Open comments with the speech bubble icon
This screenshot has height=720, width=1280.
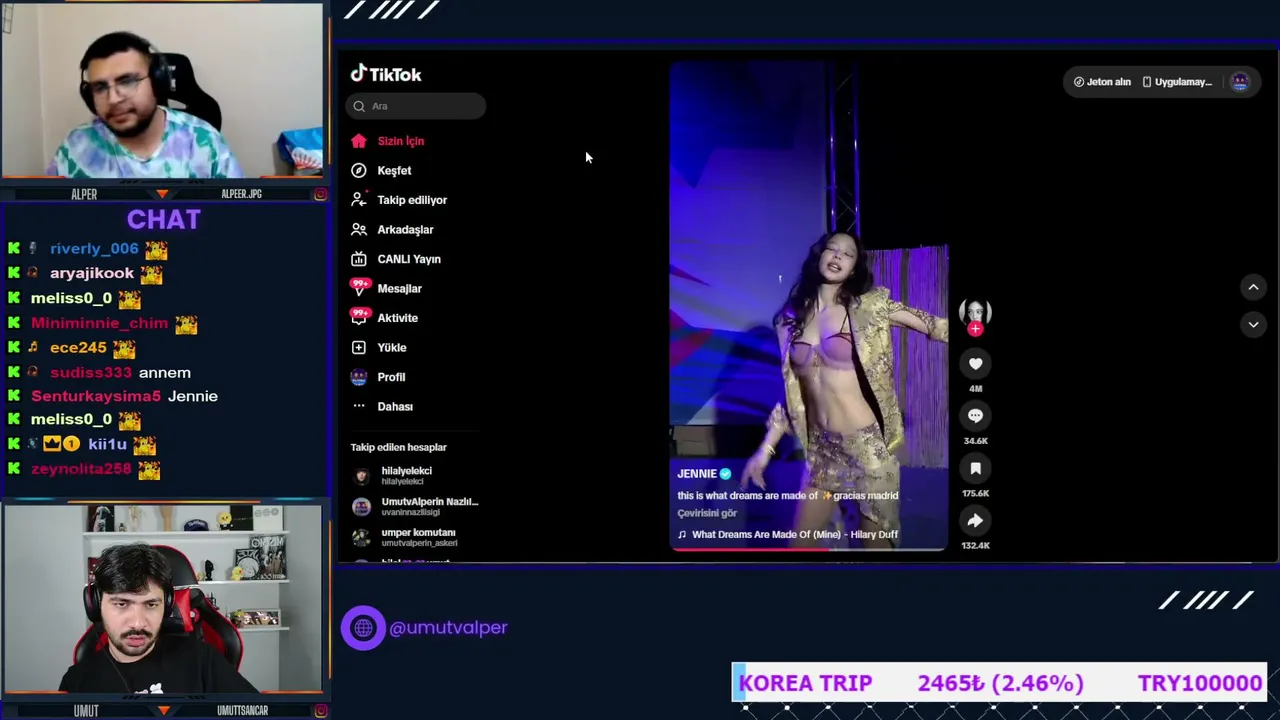(975, 416)
